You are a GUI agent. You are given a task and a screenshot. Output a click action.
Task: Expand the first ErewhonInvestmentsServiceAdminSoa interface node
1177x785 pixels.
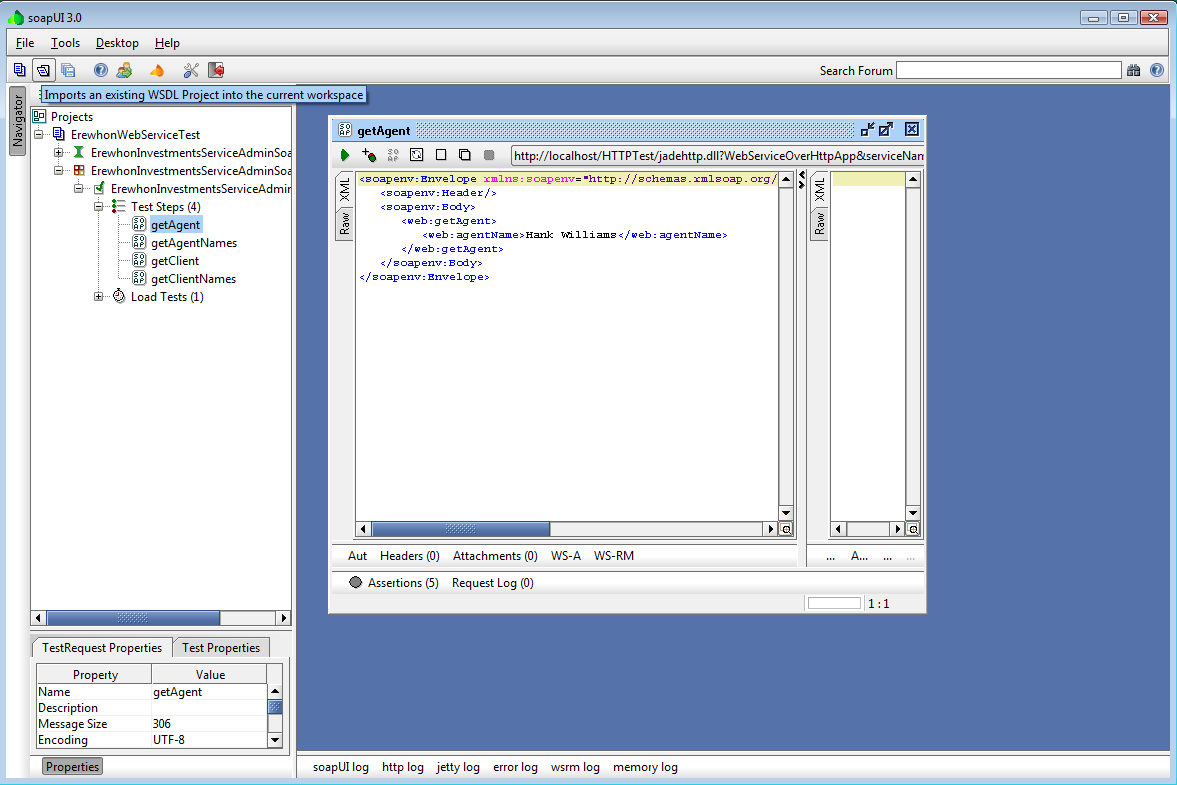(x=59, y=152)
